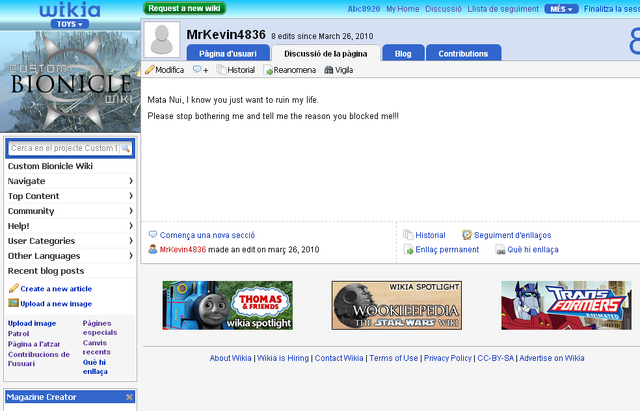Click the Què hi enllaça icon in footer
Screen dimensions: 640x411
(x=500, y=249)
